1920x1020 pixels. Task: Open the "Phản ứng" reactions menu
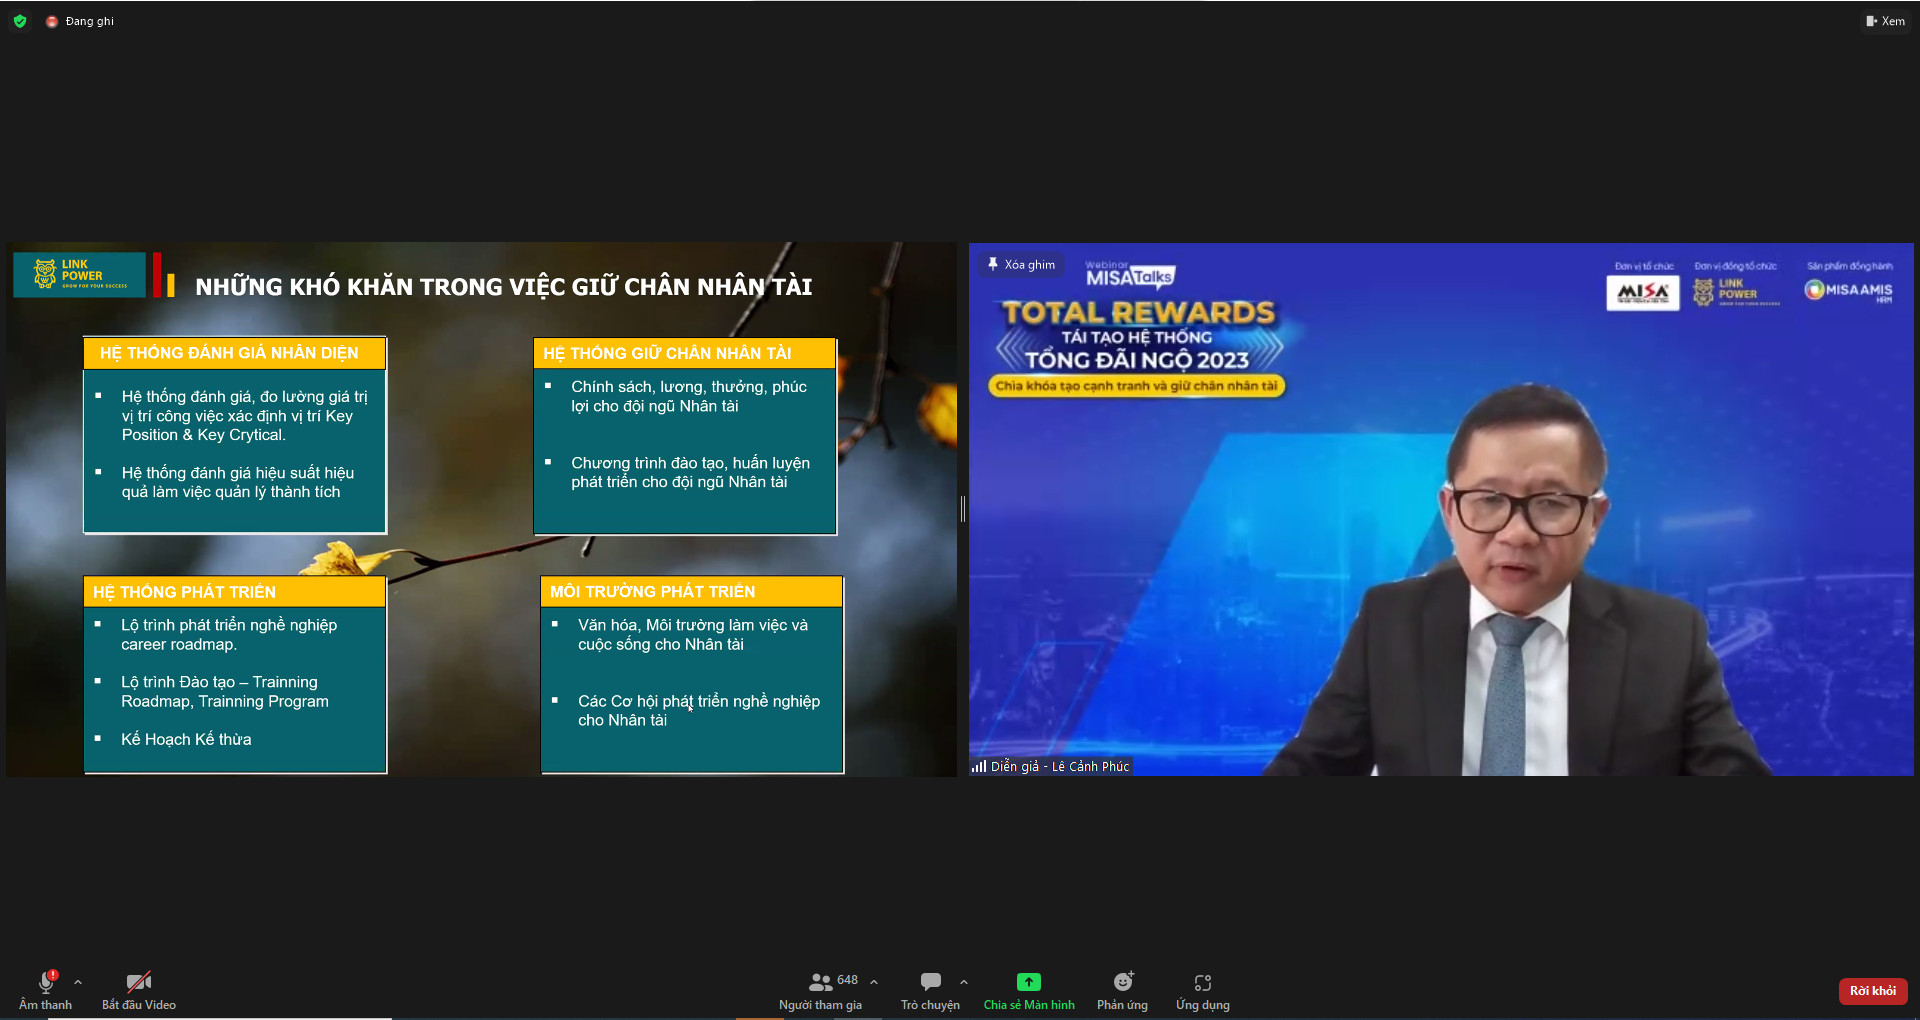coord(1122,988)
